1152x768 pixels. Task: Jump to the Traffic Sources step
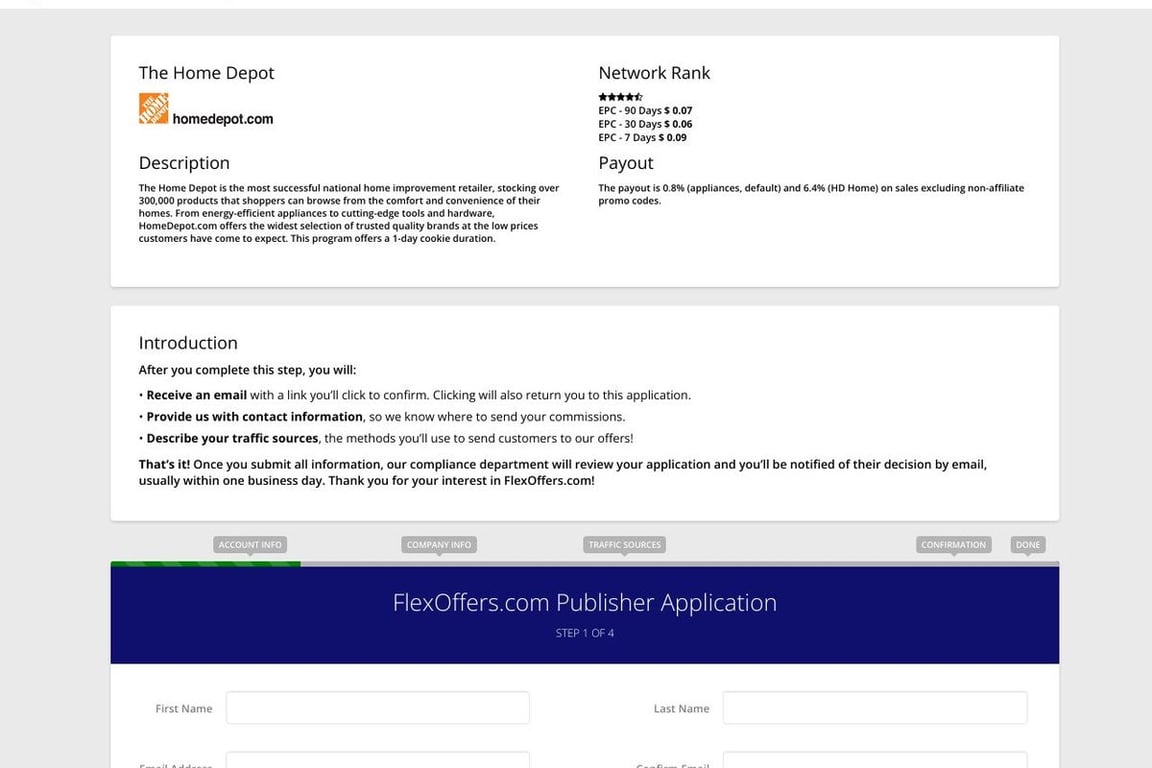coord(624,545)
